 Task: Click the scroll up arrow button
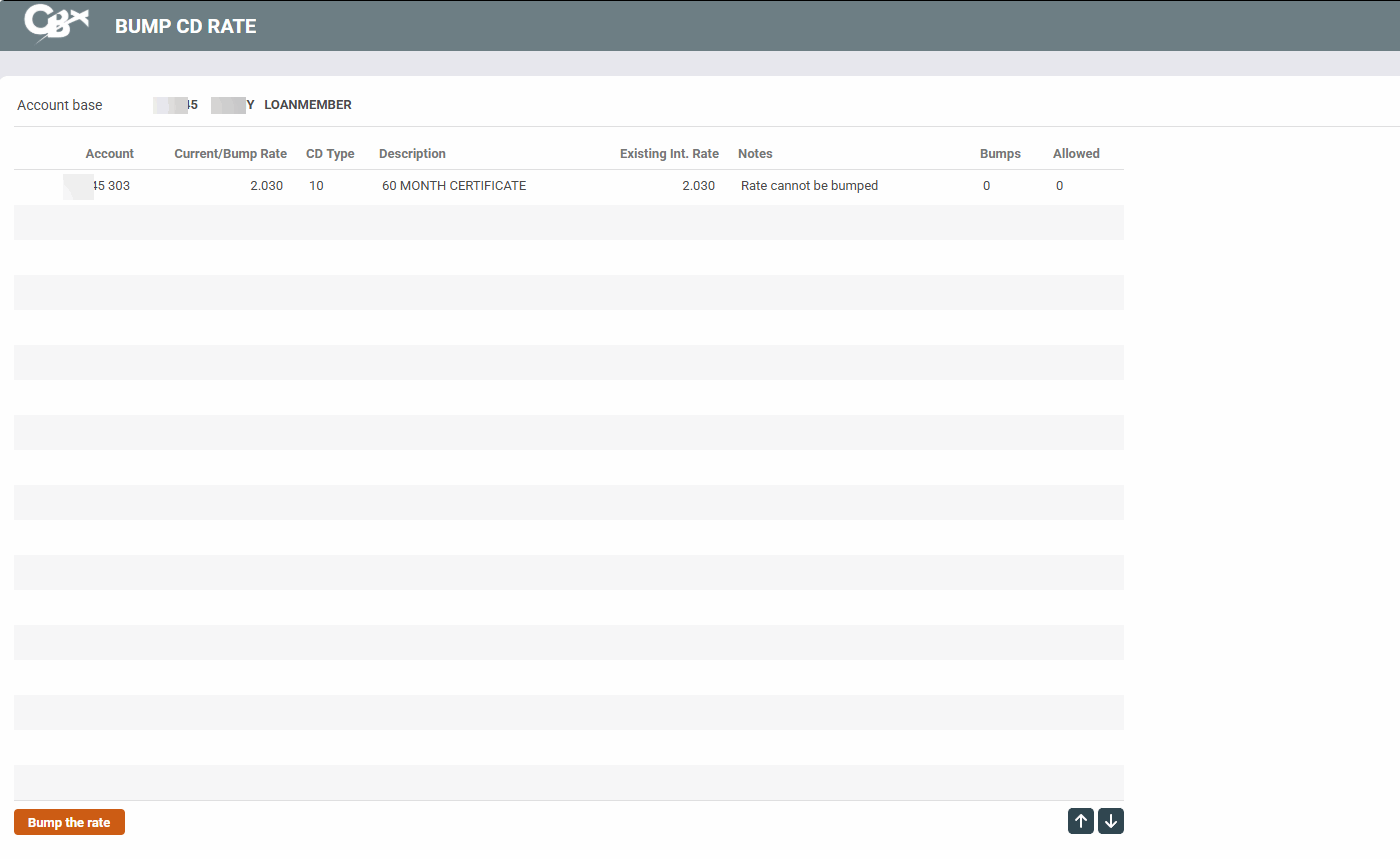point(1081,821)
